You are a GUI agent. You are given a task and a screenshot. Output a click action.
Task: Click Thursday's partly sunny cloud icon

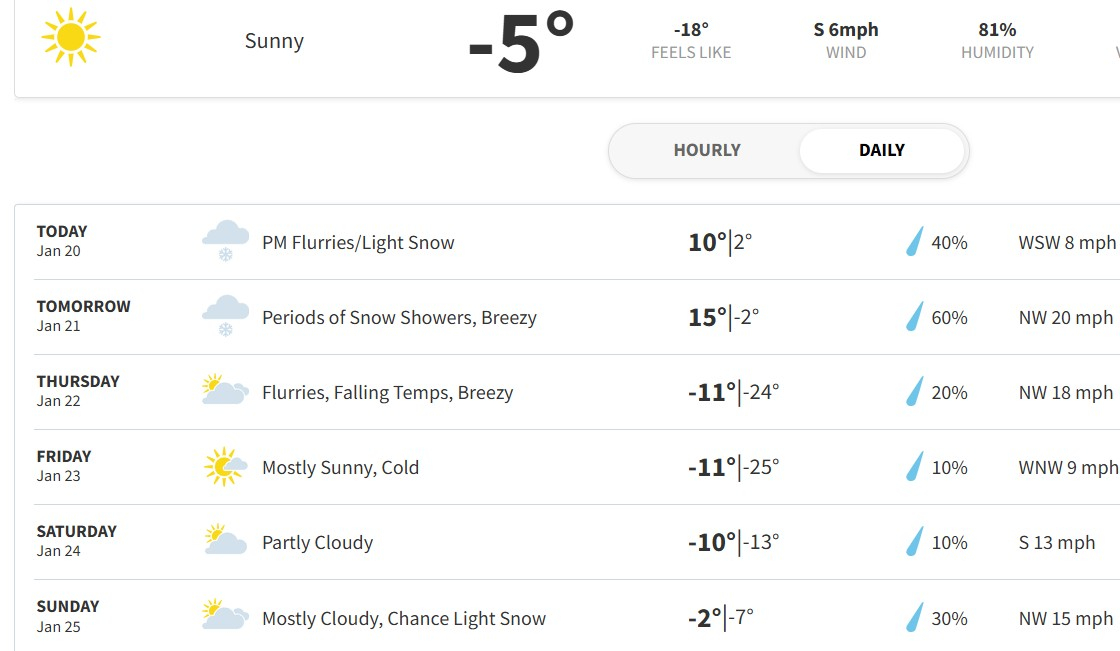click(x=225, y=390)
